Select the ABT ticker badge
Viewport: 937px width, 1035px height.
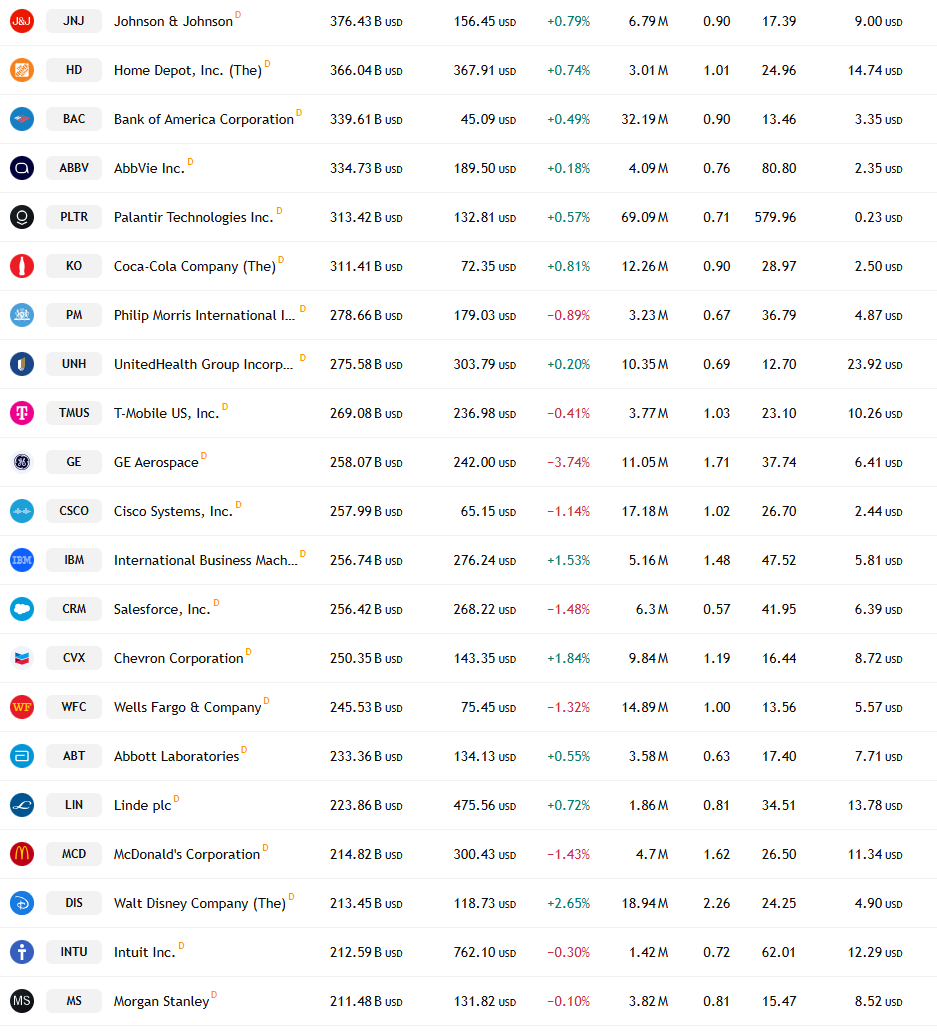click(74, 756)
